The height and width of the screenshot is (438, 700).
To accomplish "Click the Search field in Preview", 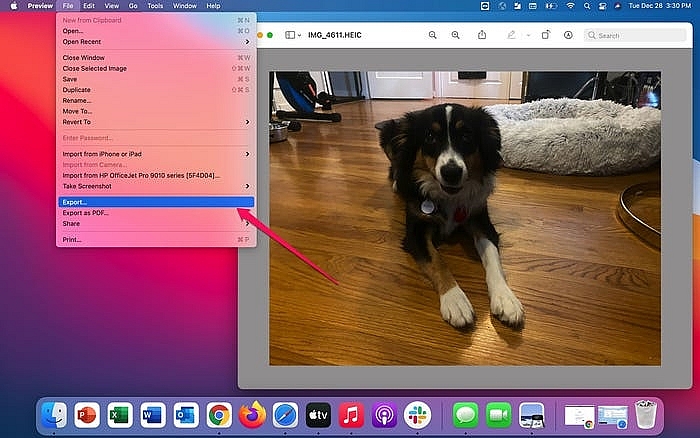I will point(620,35).
